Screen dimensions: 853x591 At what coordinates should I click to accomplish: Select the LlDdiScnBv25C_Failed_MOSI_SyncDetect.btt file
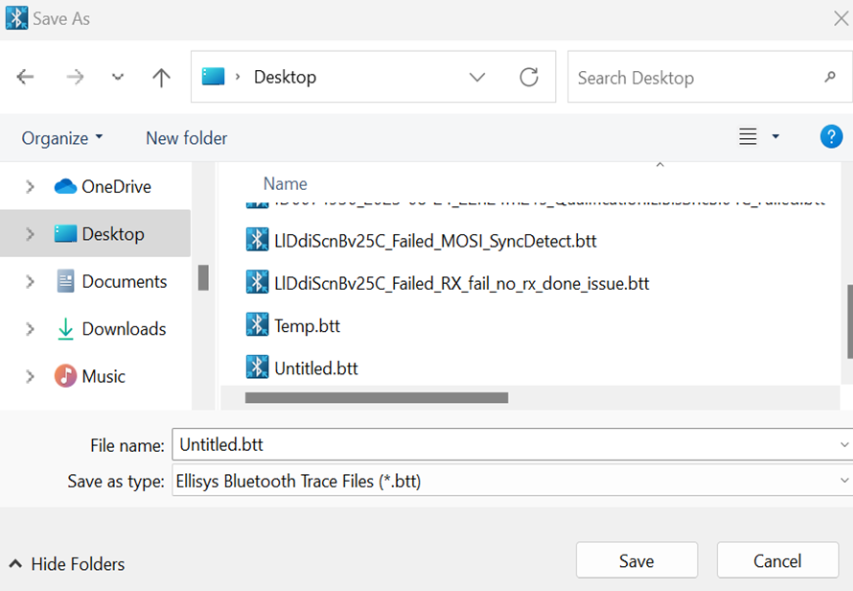[x=435, y=241]
